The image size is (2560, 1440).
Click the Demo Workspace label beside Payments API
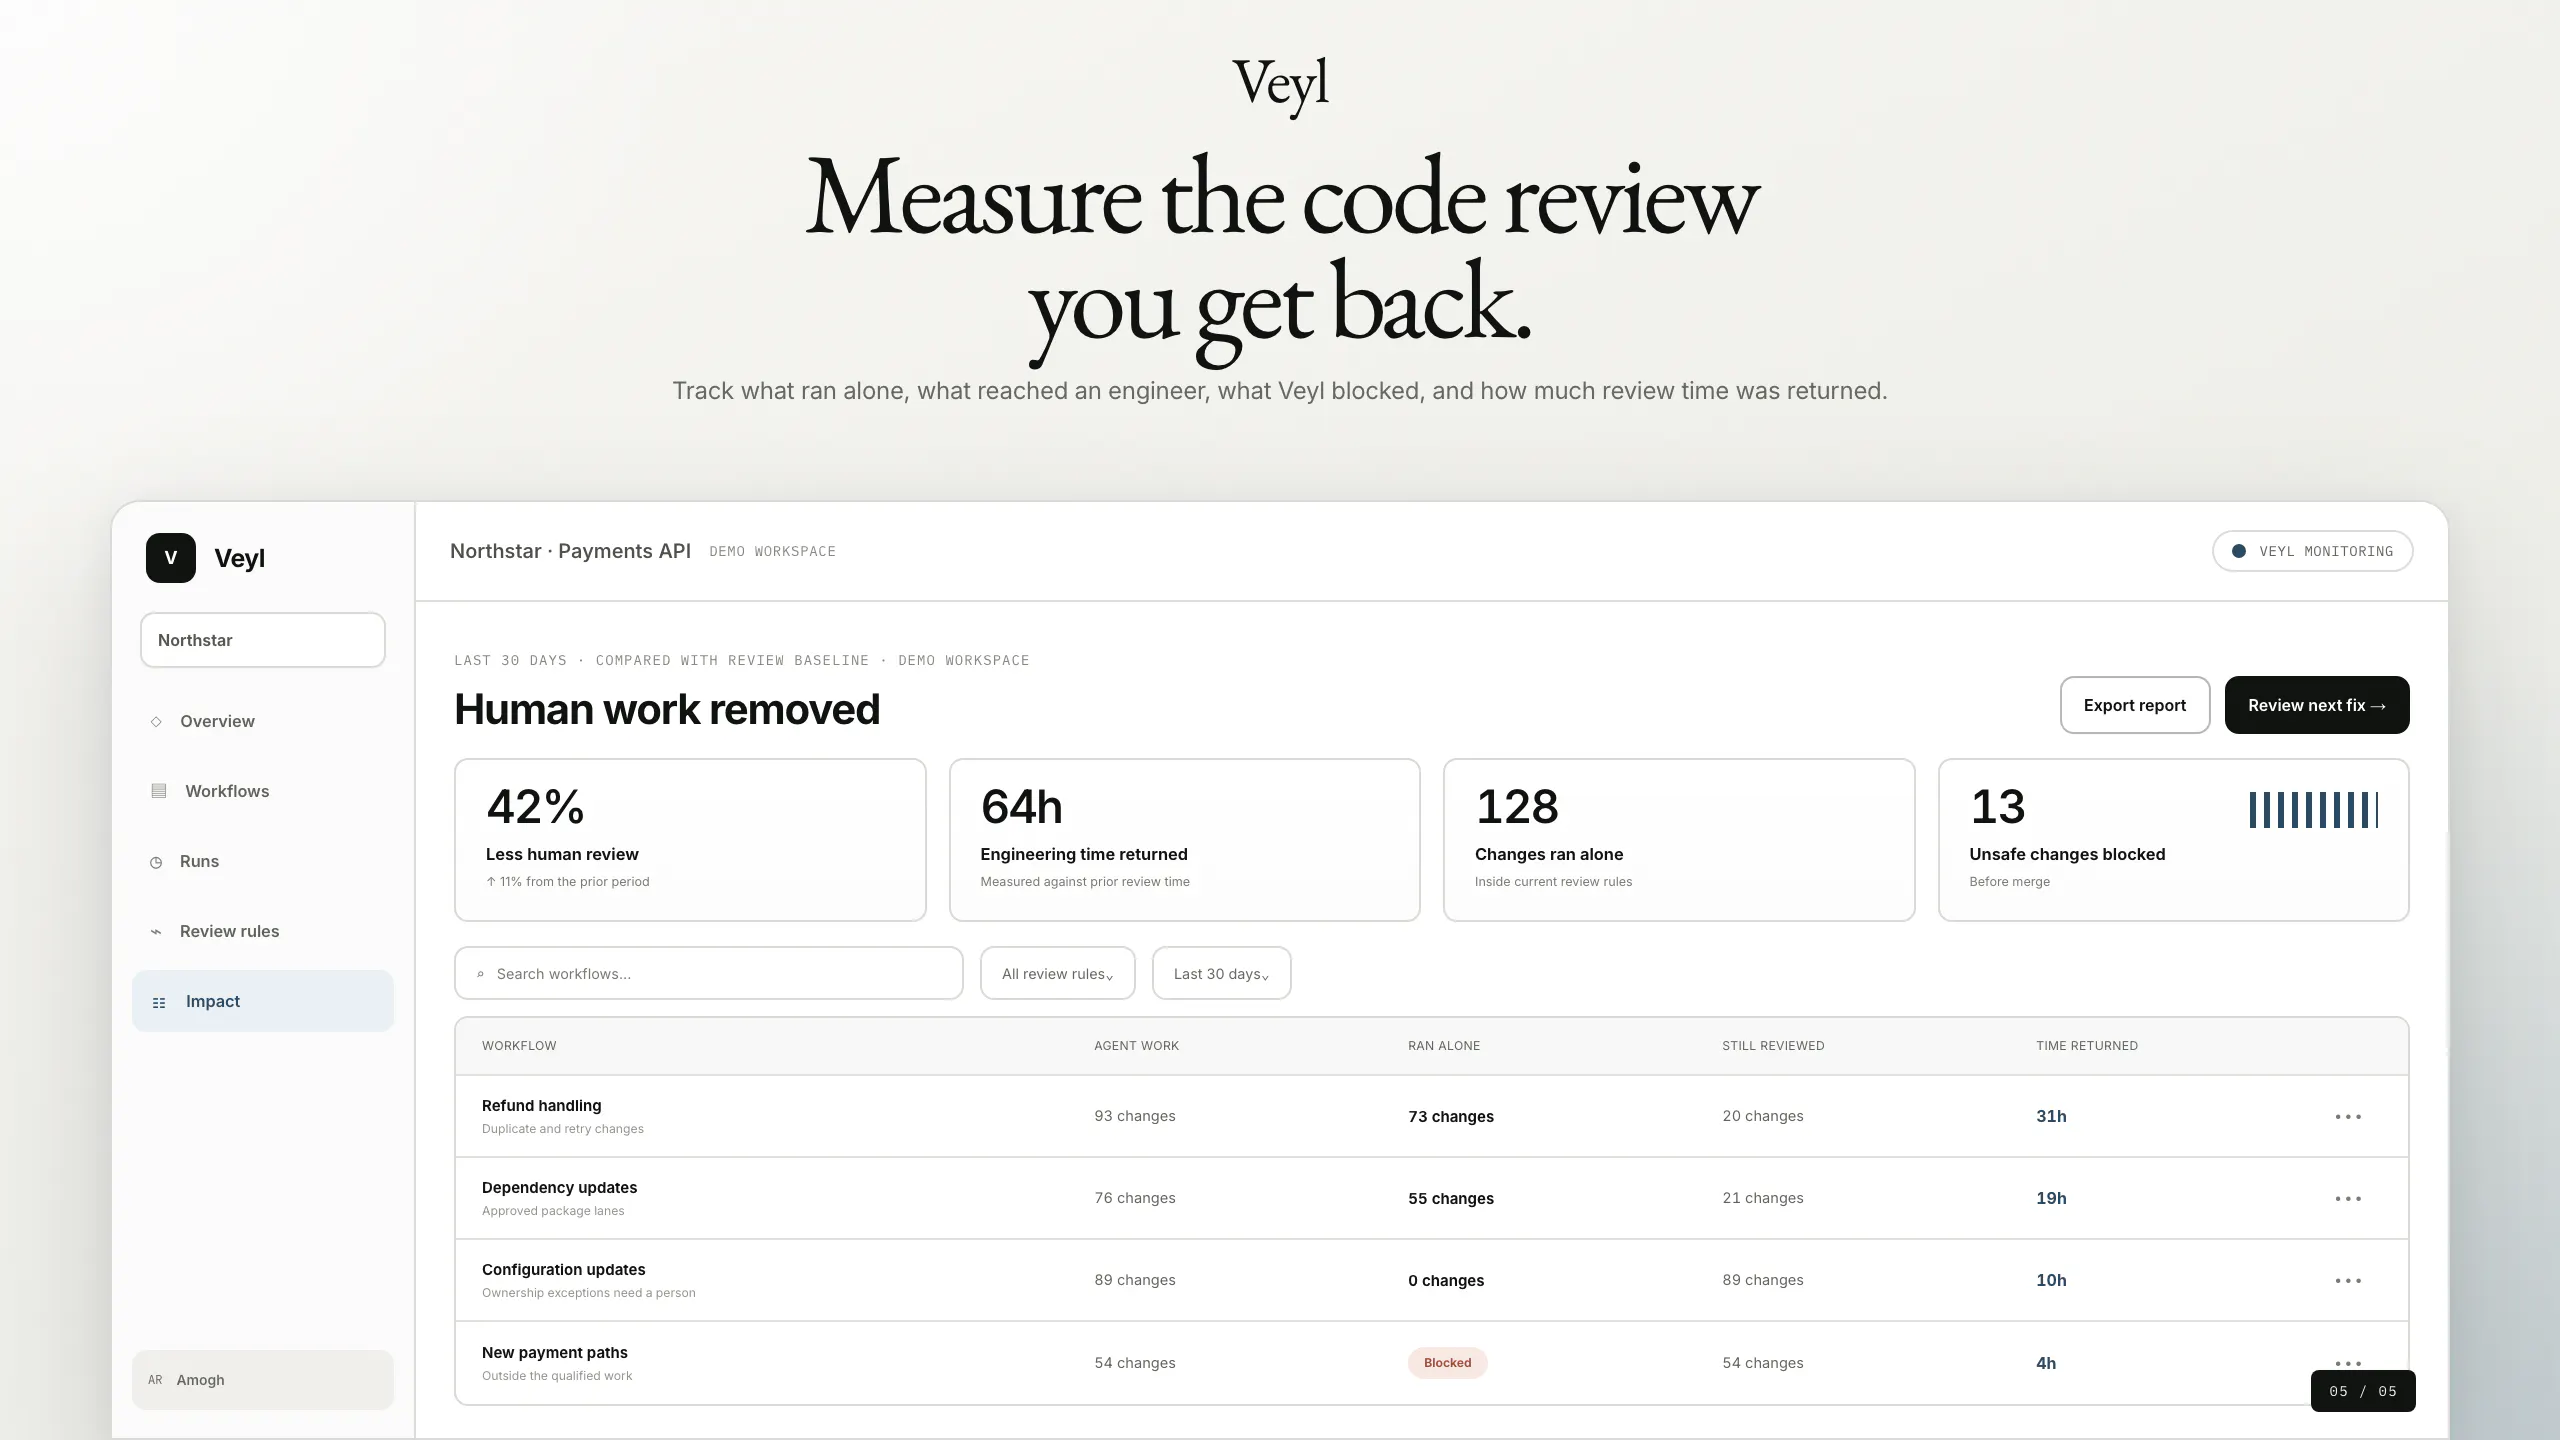[x=772, y=552]
